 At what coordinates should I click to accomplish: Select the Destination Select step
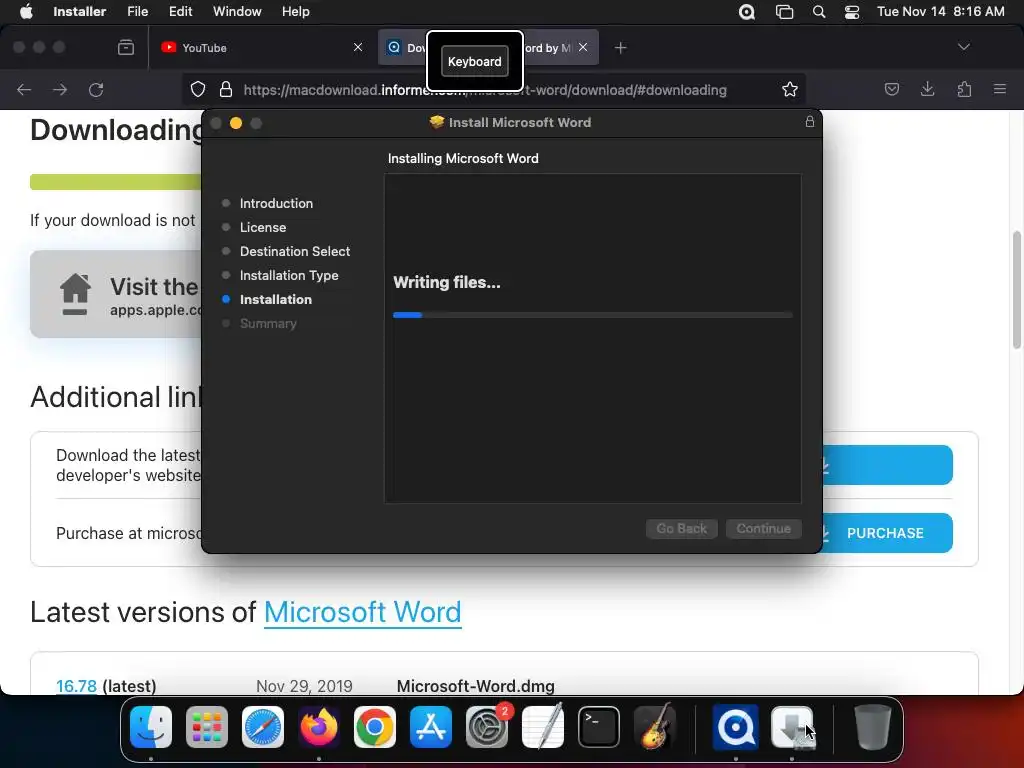[295, 251]
